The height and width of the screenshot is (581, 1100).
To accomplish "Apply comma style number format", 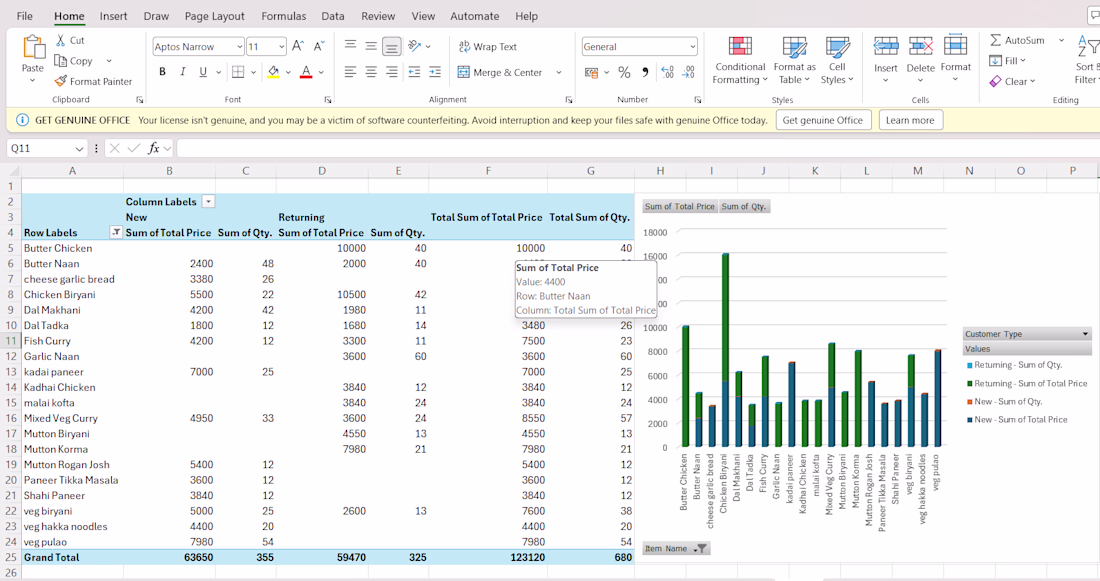I will click(x=645, y=72).
